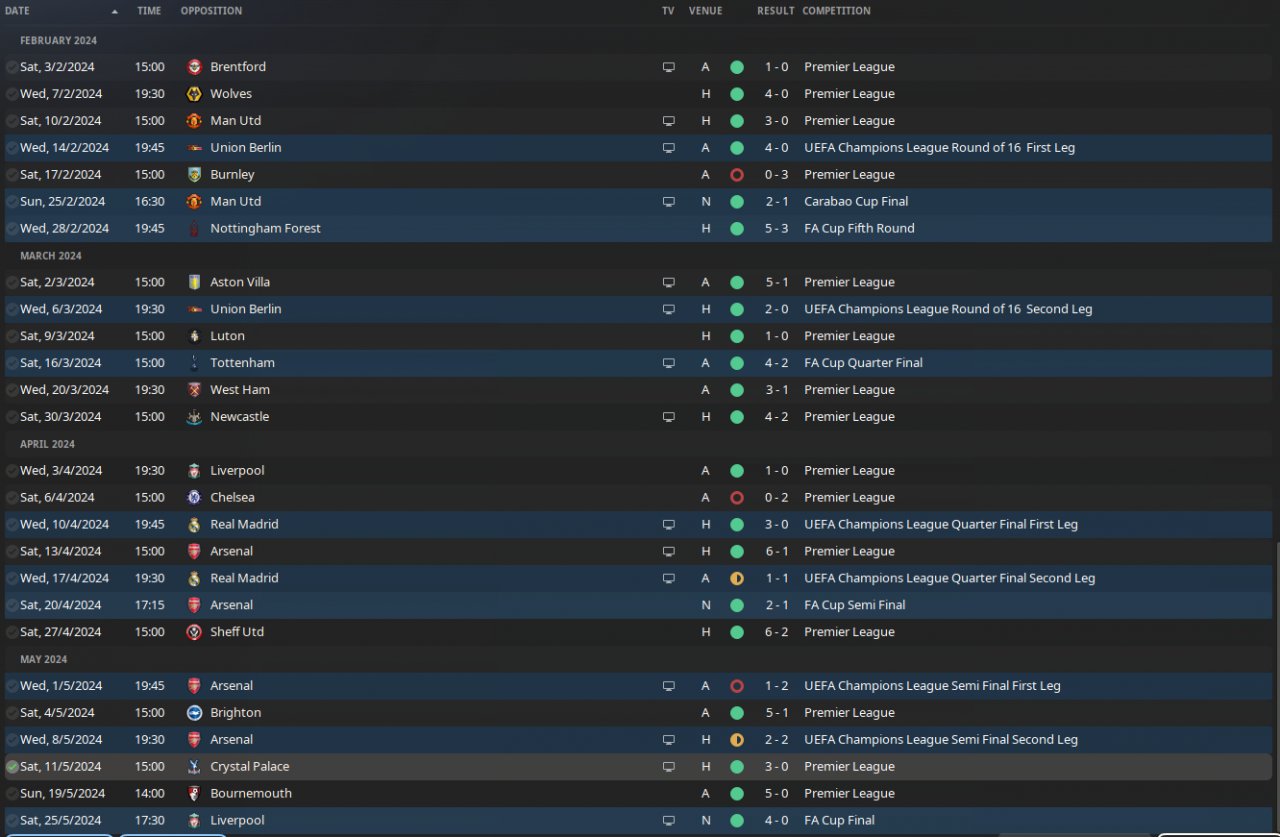1280x837 pixels.
Task: Click the DATE column sort arrow
Action: tap(114, 12)
